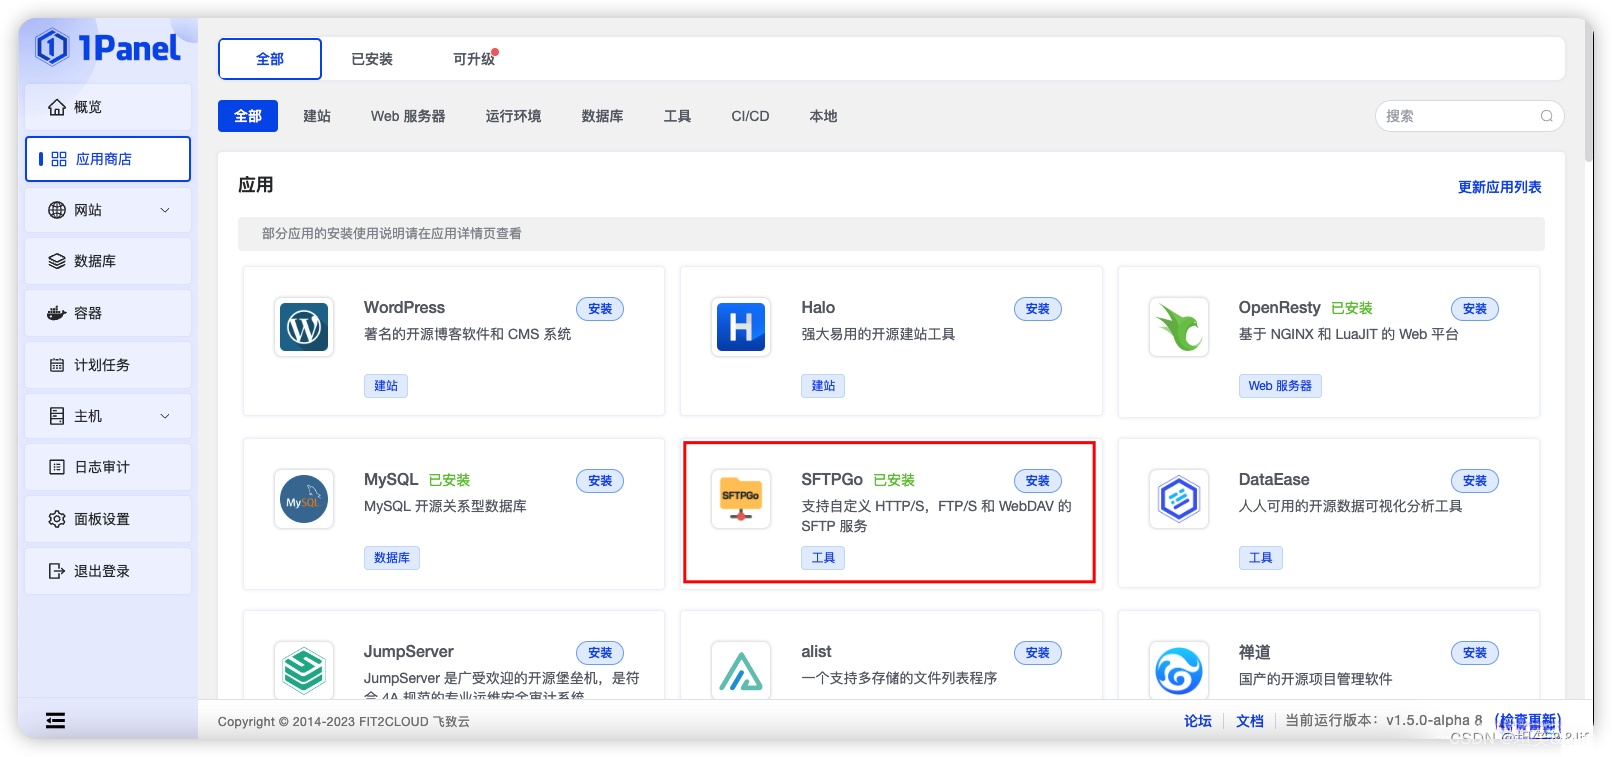The width and height of the screenshot is (1612, 757).
Task: Install JumpServer with 安装 button
Action: [x=600, y=653]
